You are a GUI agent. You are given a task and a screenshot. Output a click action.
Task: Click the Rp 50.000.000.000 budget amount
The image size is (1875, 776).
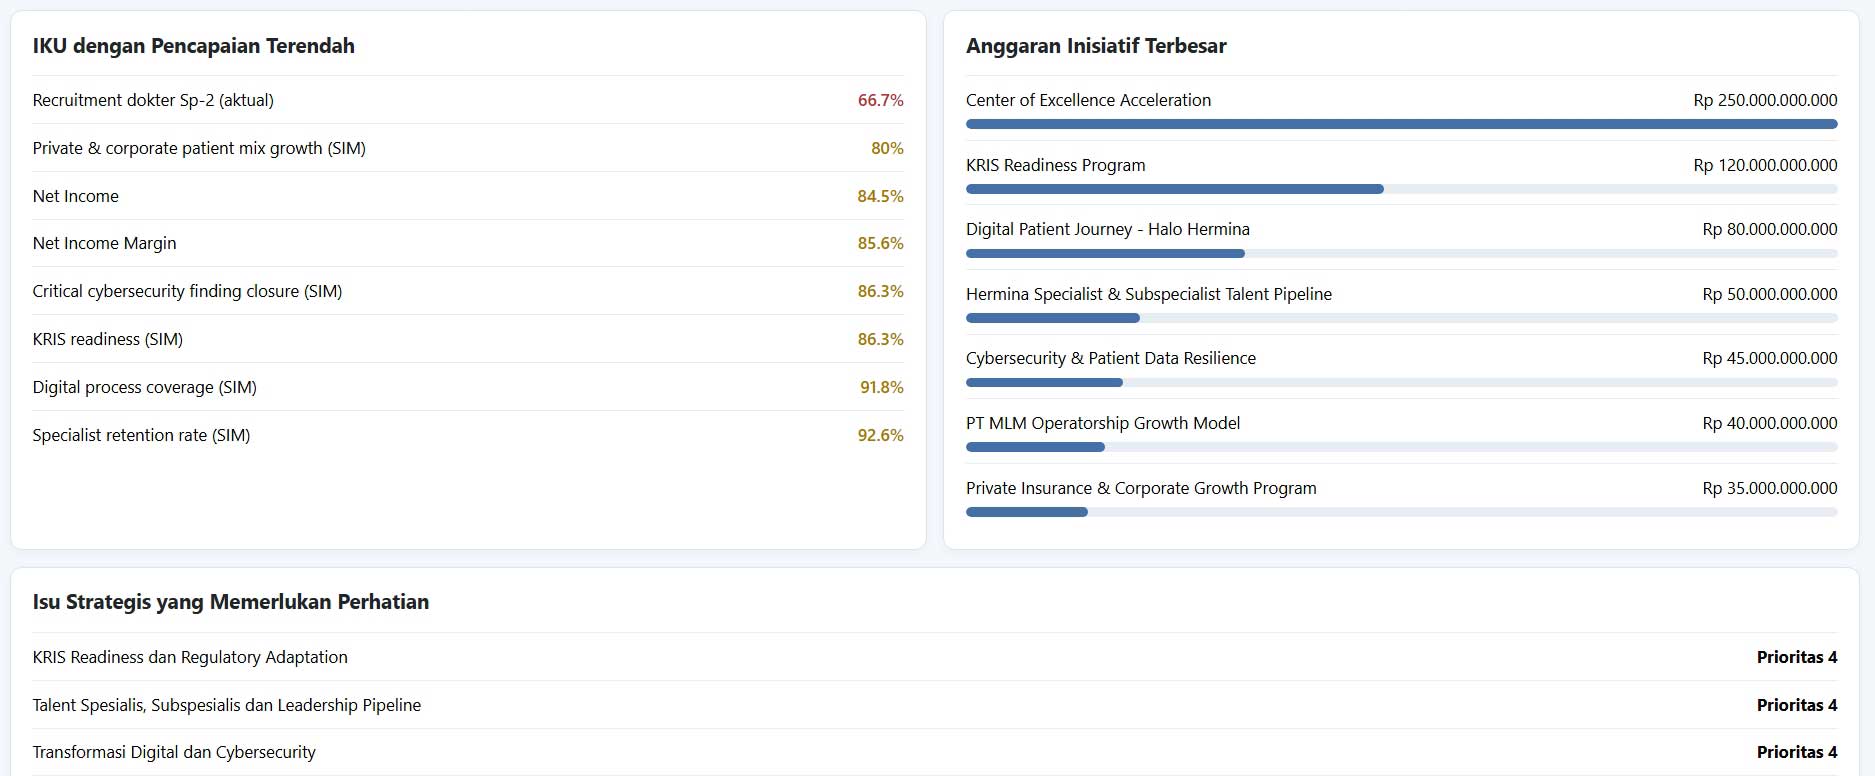(x=1770, y=294)
